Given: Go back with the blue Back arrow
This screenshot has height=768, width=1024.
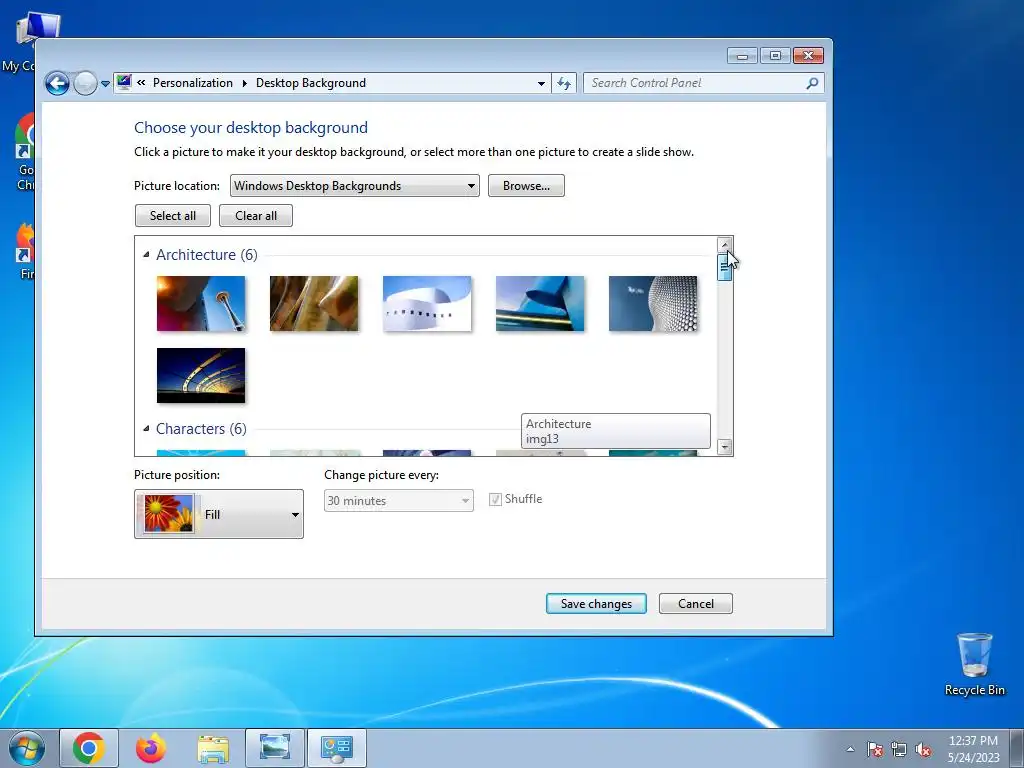Looking at the screenshot, I should [x=57, y=84].
